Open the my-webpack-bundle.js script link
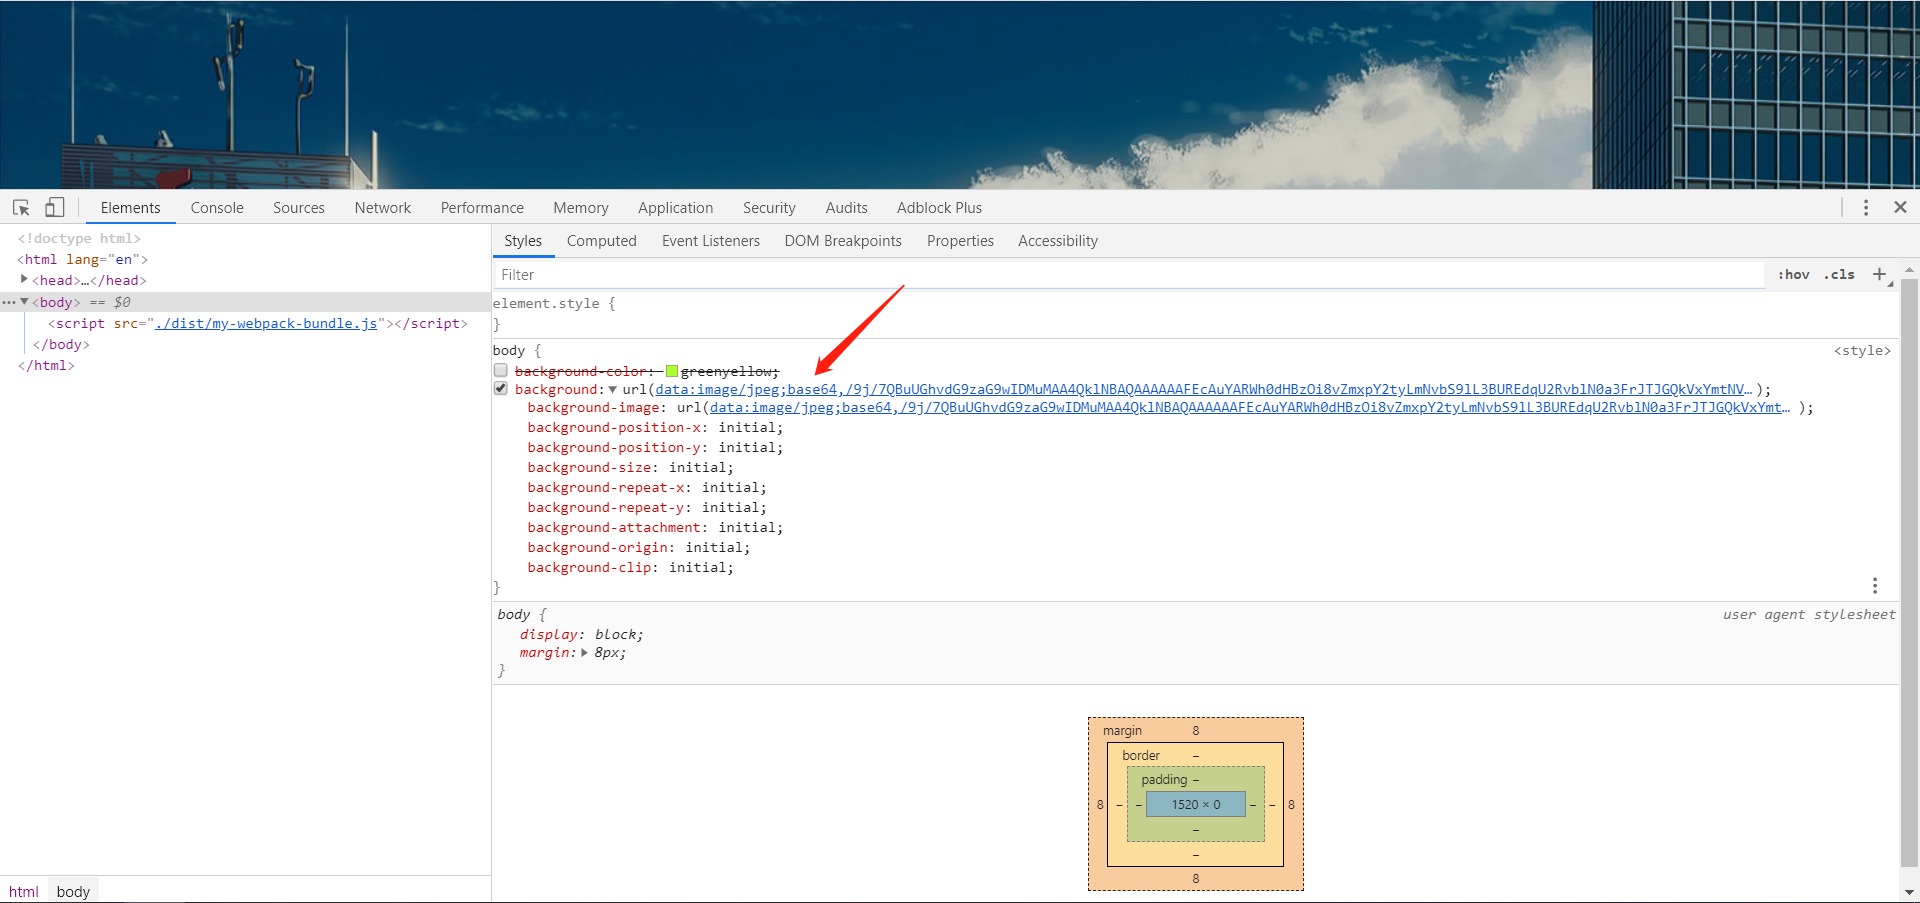 pyautogui.click(x=267, y=323)
